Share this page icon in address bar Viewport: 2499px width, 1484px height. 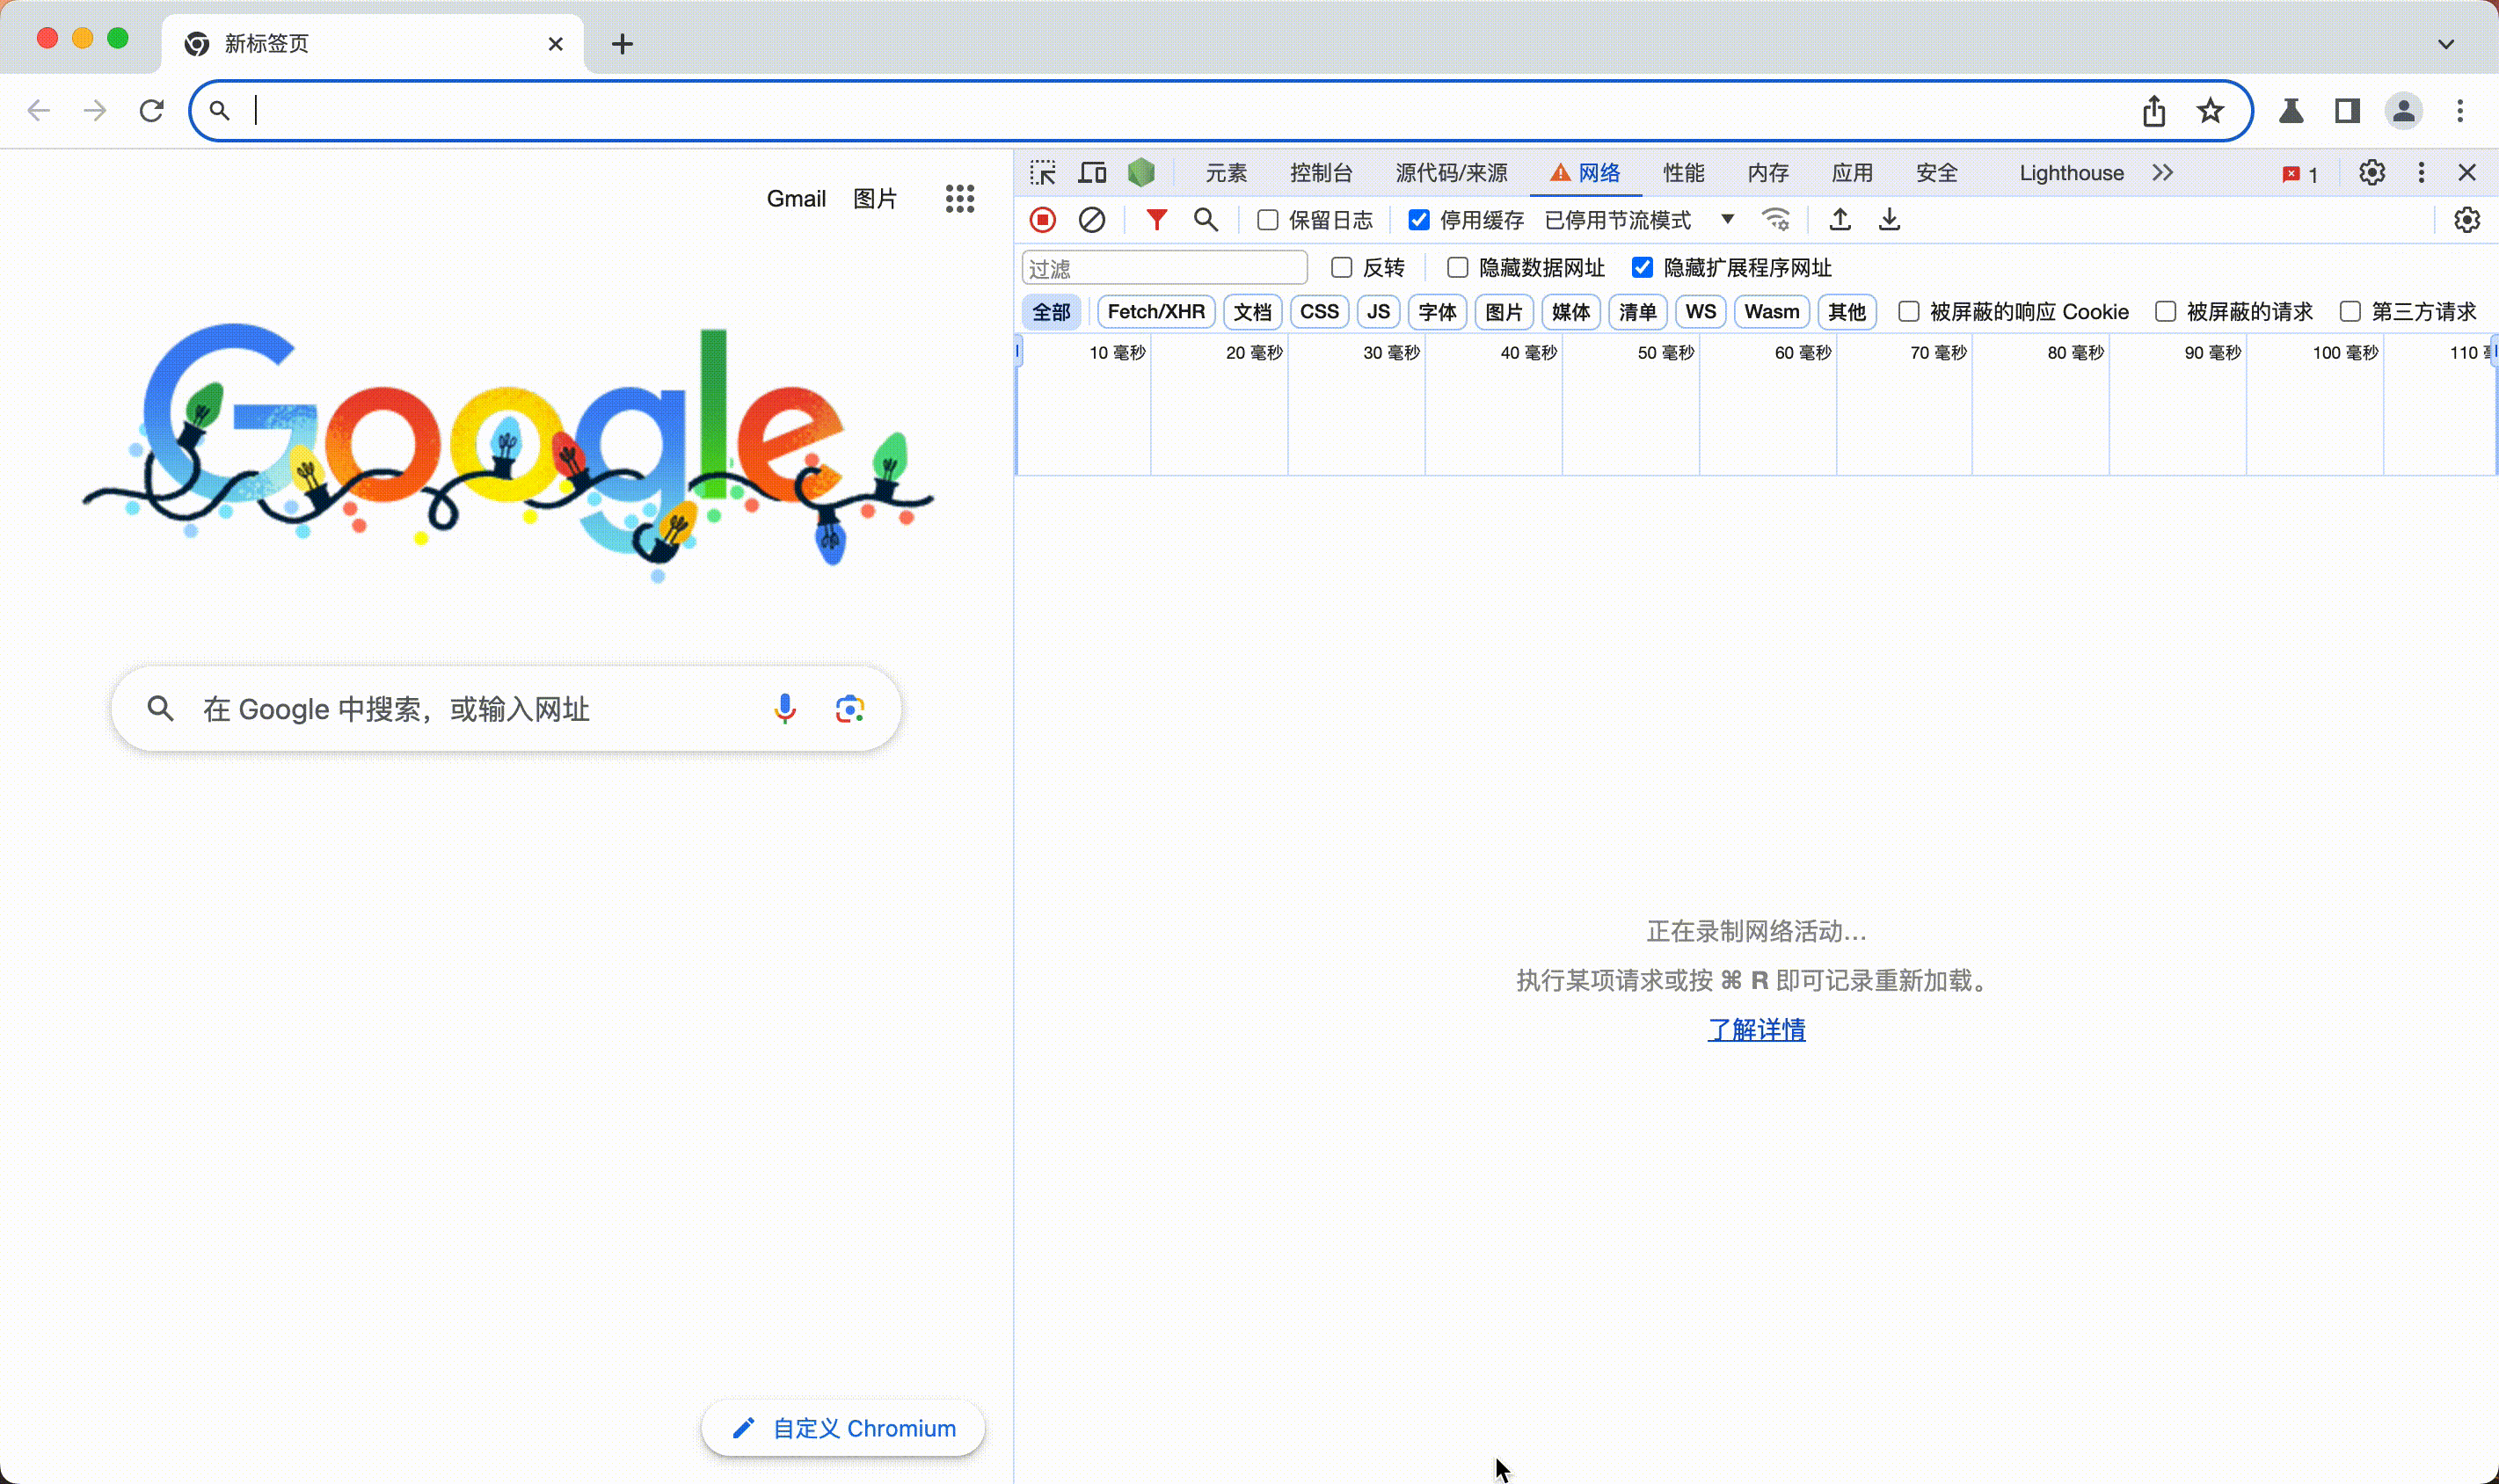[x=2154, y=110]
